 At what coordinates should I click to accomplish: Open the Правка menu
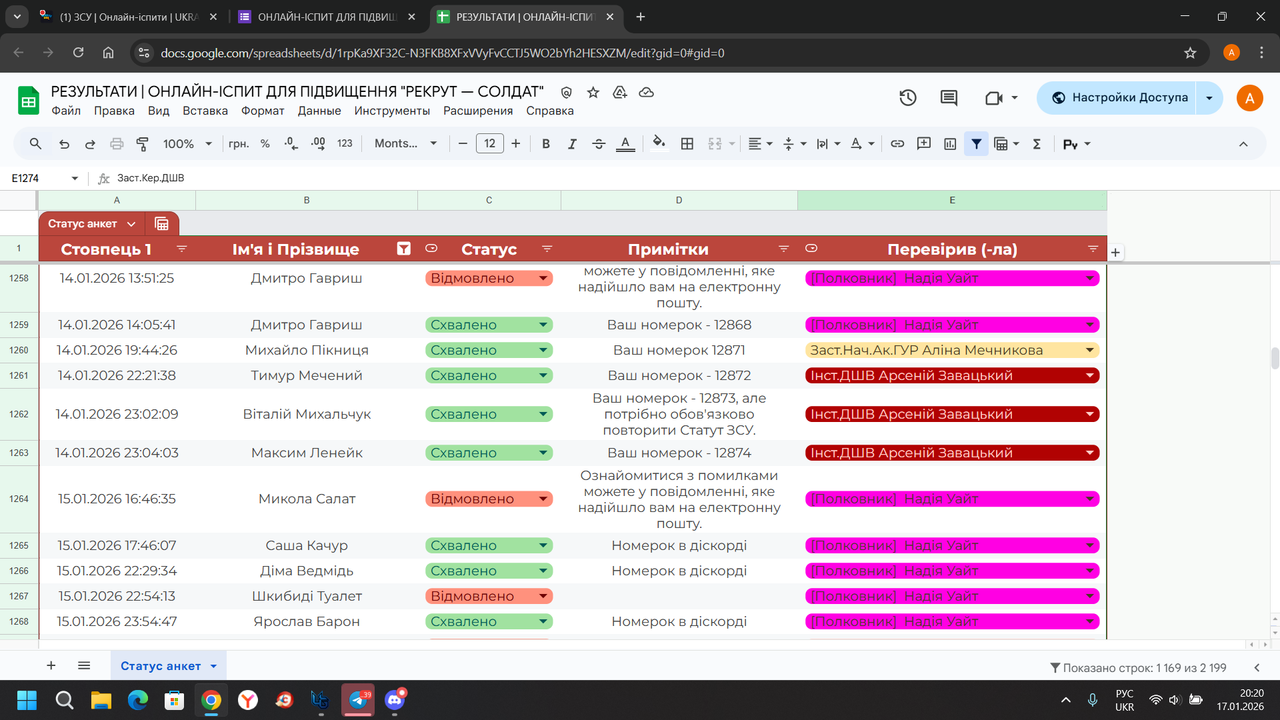[x=114, y=111]
